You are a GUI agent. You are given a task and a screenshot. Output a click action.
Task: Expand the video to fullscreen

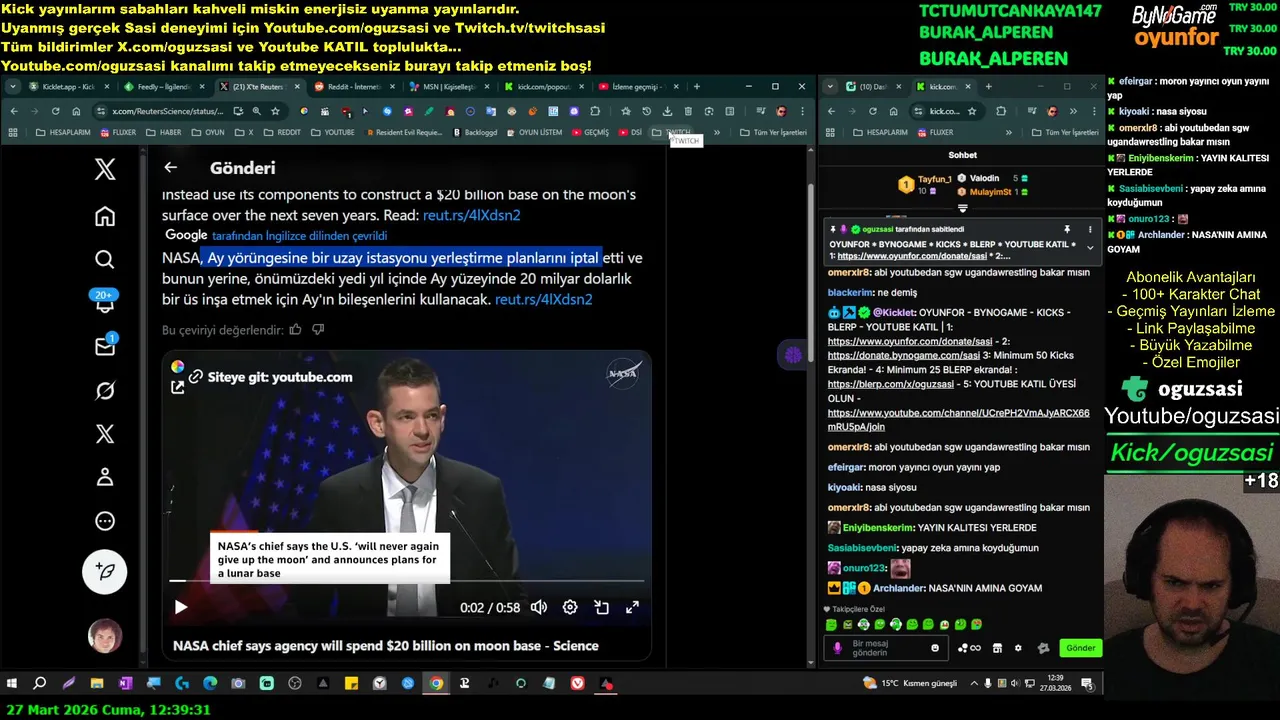click(x=632, y=607)
